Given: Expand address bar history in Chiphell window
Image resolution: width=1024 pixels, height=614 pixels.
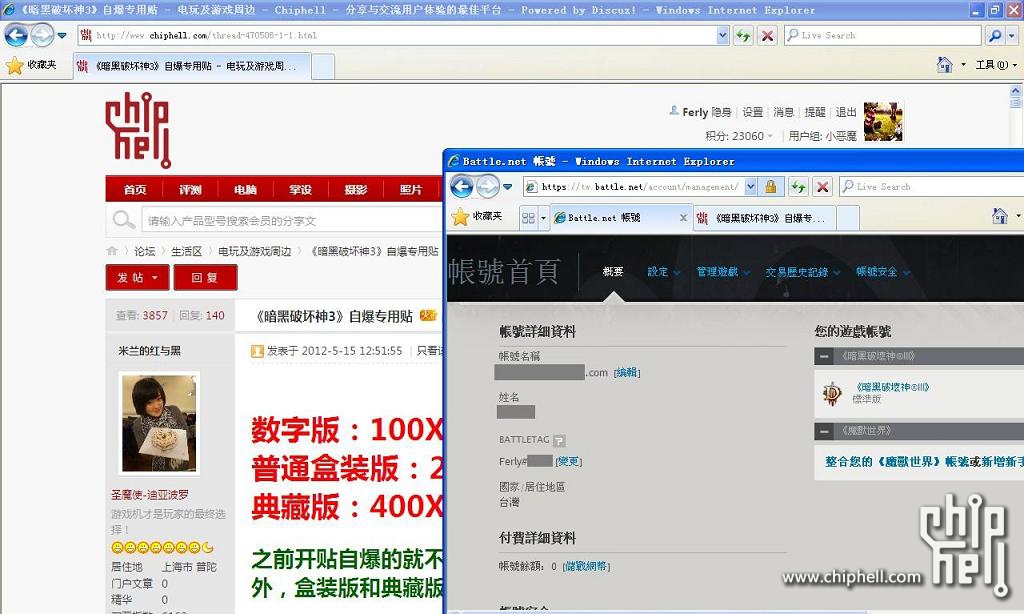Looking at the screenshot, I should pos(722,35).
